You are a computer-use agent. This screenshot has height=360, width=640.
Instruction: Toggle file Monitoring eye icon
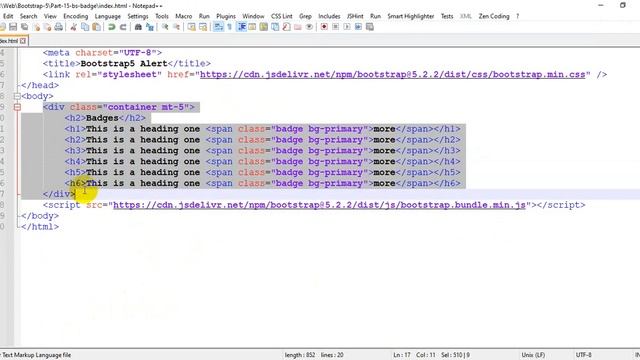[x=309, y=27]
